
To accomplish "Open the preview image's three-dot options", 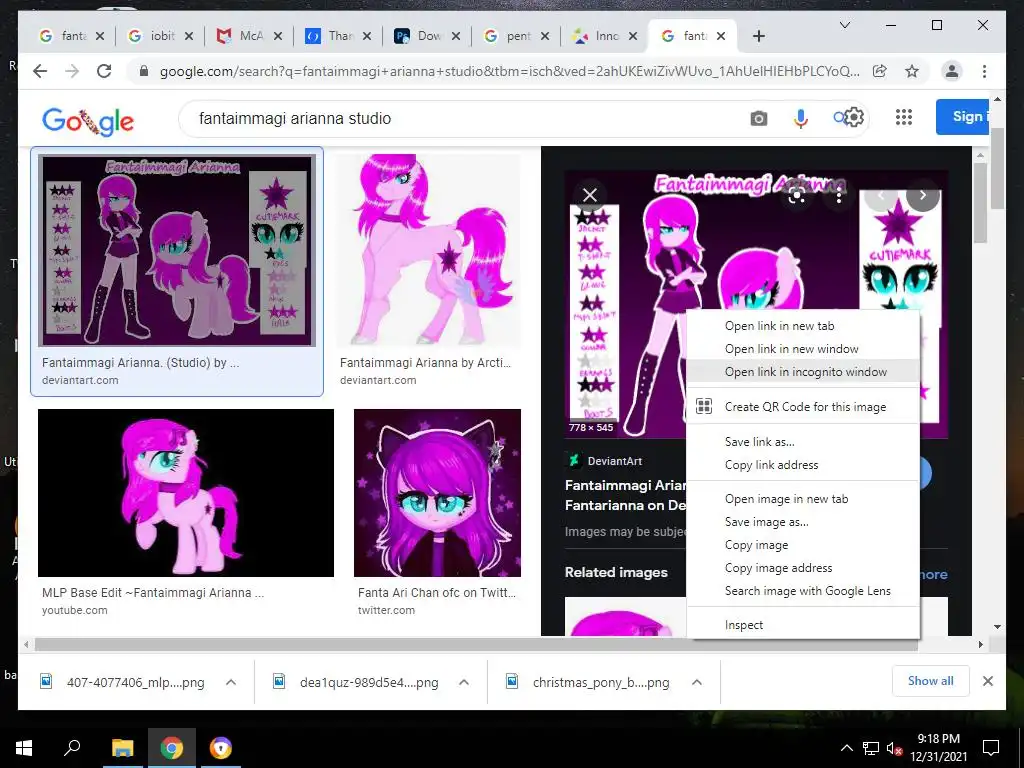I will pyautogui.click(x=839, y=195).
